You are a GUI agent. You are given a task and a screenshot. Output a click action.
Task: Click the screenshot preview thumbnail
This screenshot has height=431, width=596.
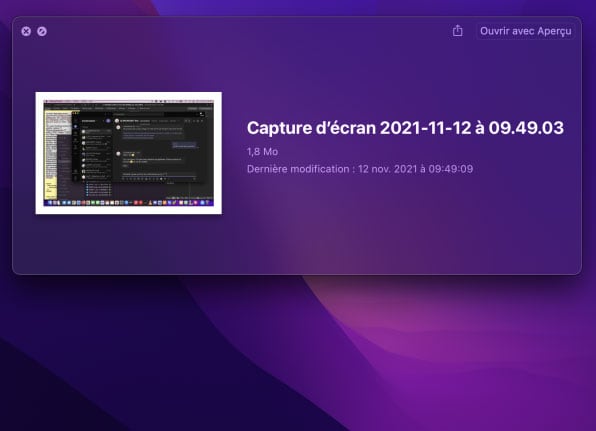[x=128, y=153]
